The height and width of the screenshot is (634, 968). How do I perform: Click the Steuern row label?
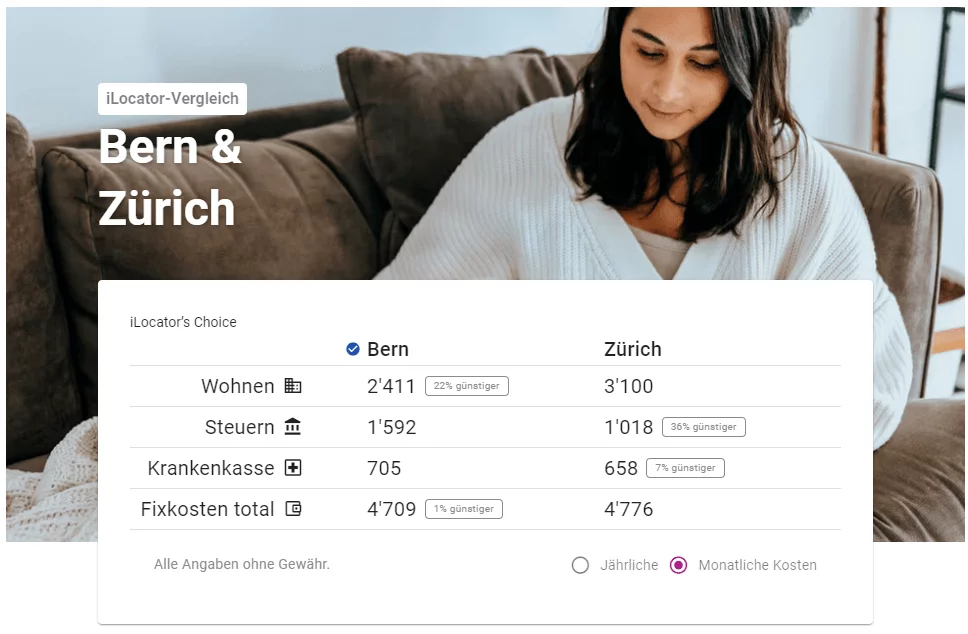point(240,427)
